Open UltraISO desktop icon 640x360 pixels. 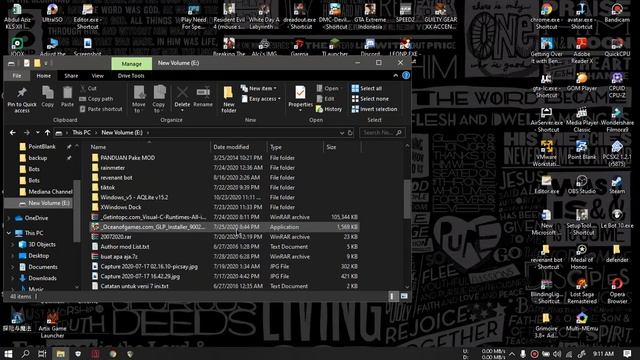tap(52, 13)
